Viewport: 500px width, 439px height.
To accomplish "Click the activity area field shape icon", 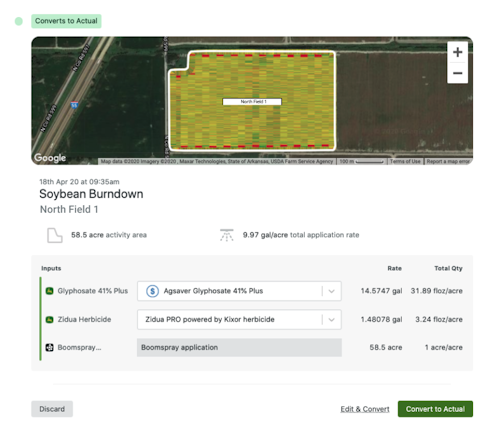I will tap(55, 235).
